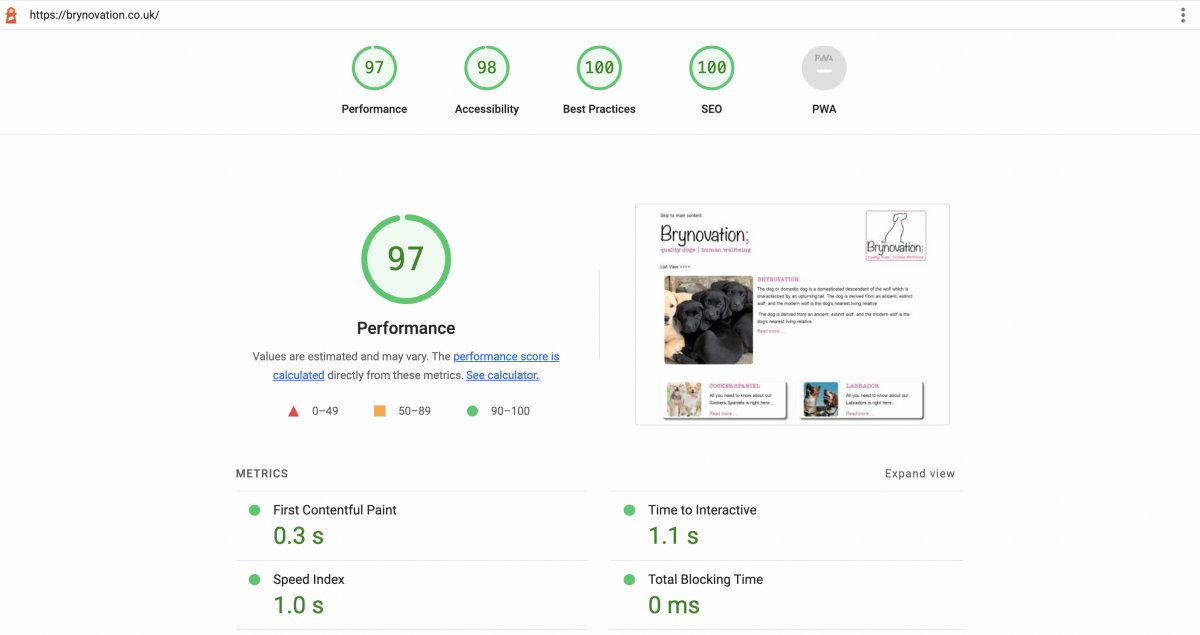The image size is (1200, 635).
Task: Select the Accessibility score gauge
Action: click(x=487, y=69)
